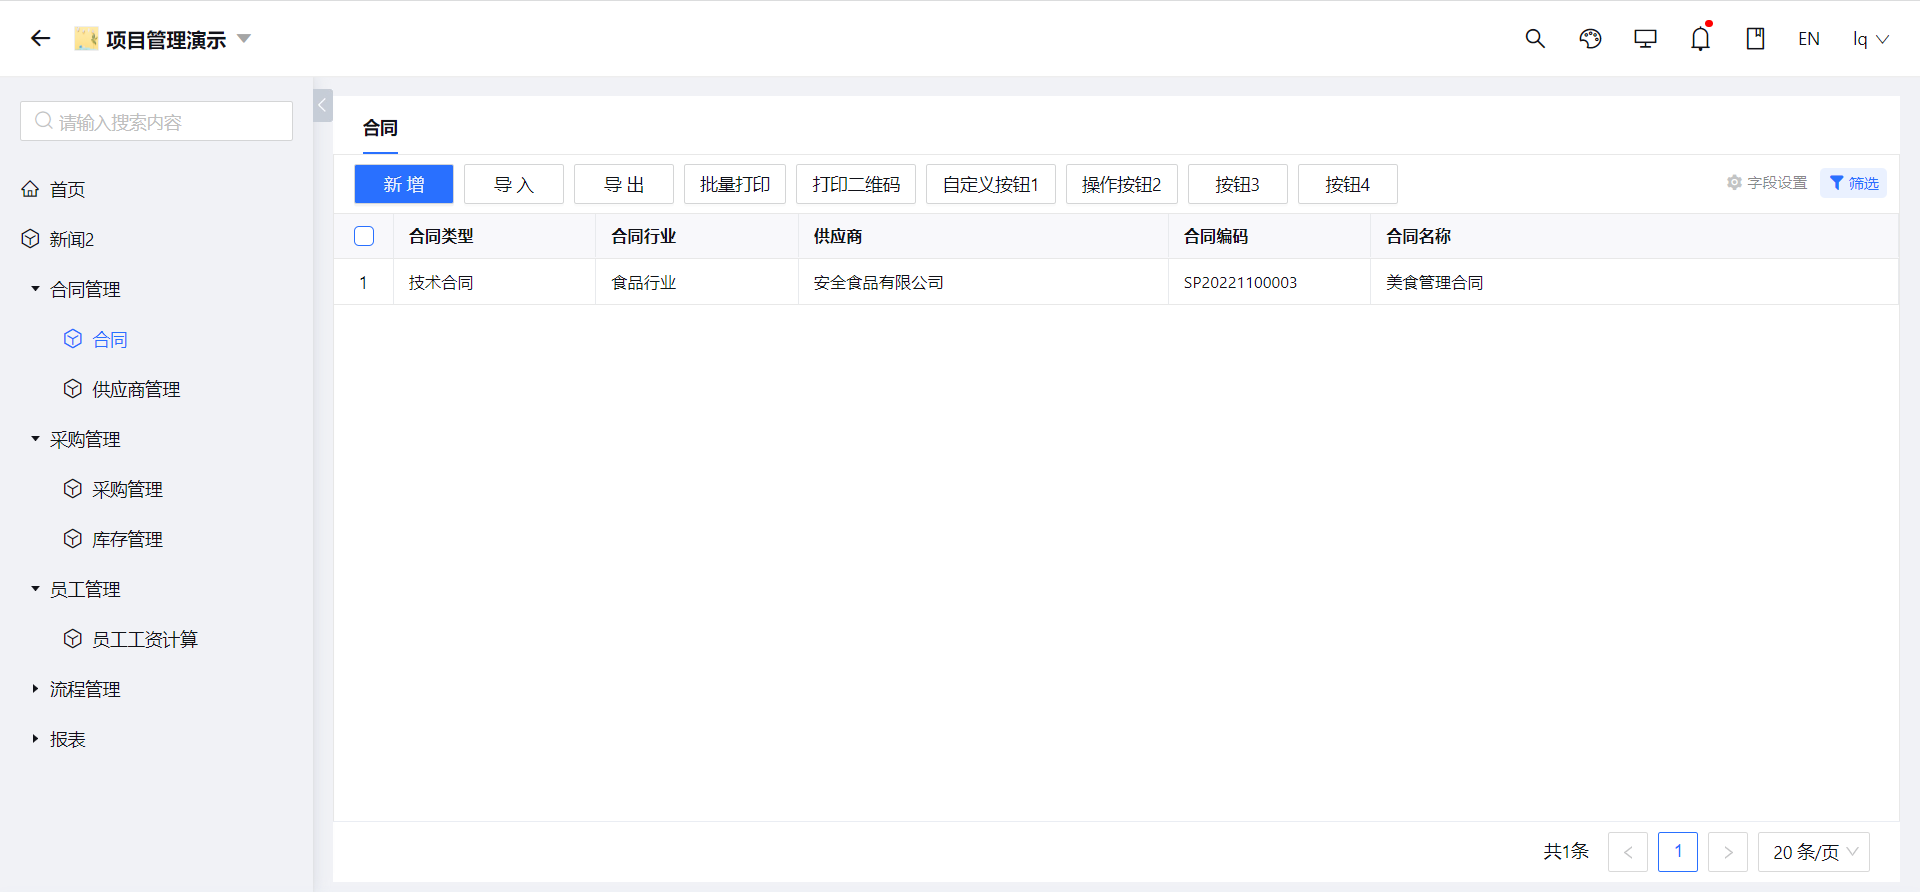Go to 首页 in sidebar

click(x=67, y=189)
